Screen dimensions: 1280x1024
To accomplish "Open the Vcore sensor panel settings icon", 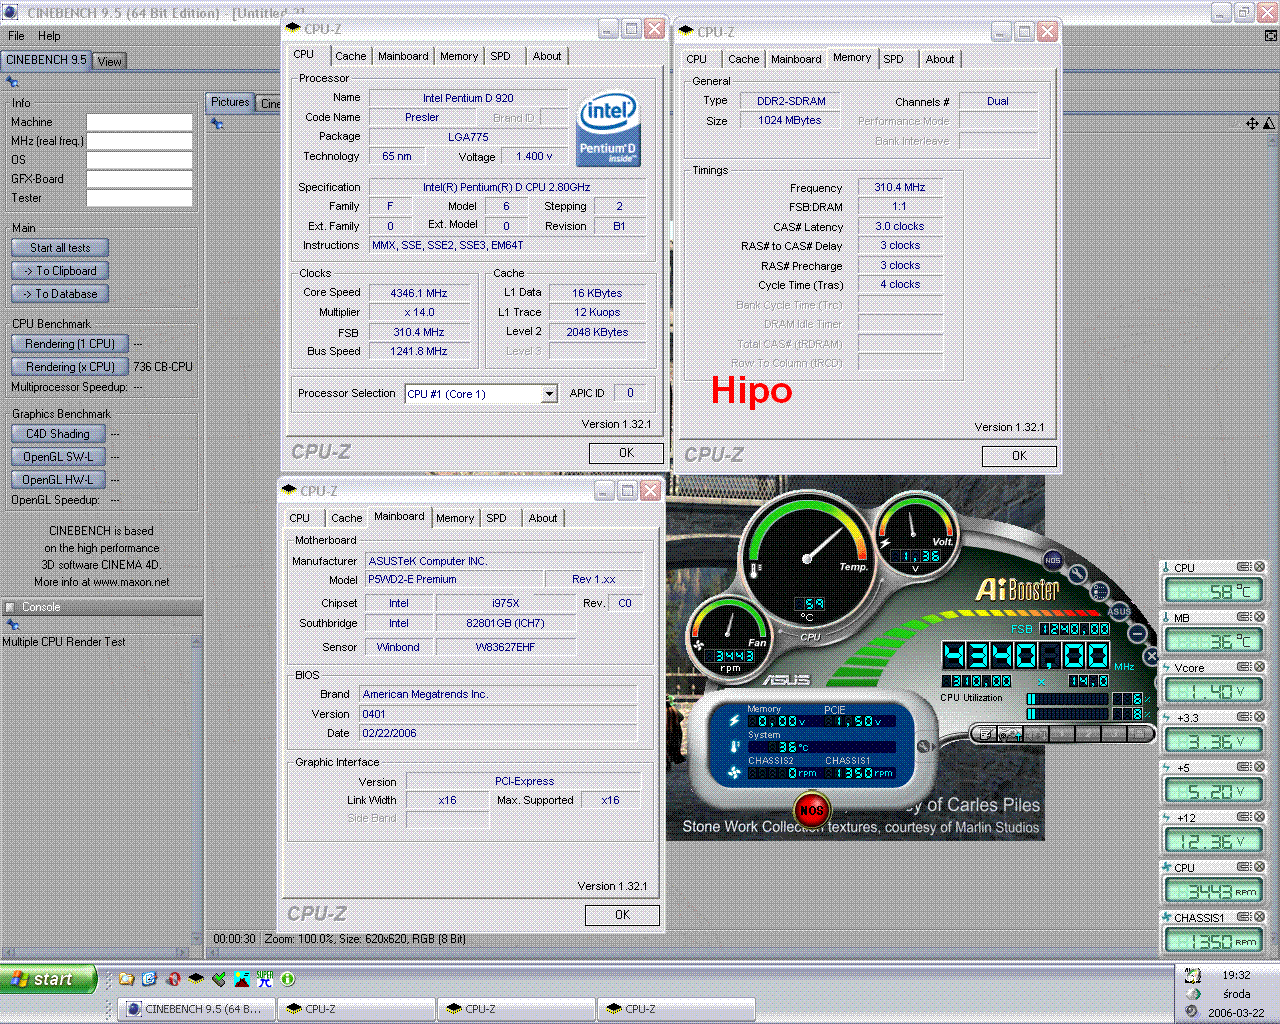I will (1244, 667).
